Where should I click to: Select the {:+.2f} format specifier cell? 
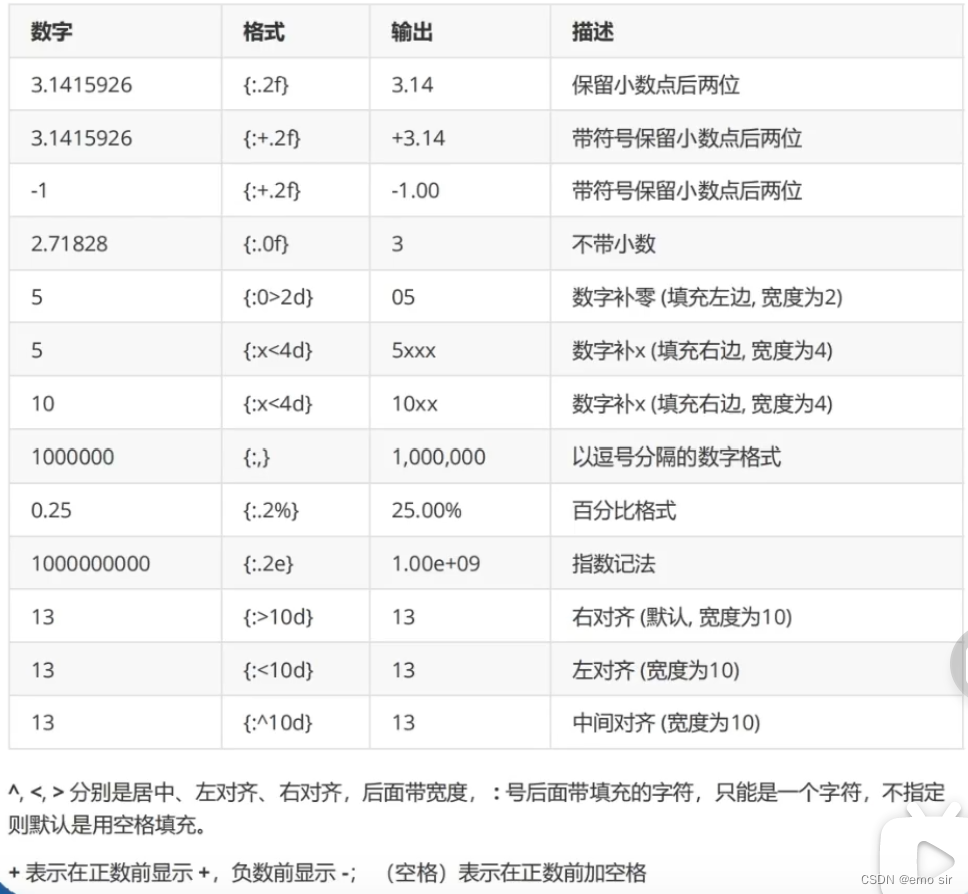270,137
